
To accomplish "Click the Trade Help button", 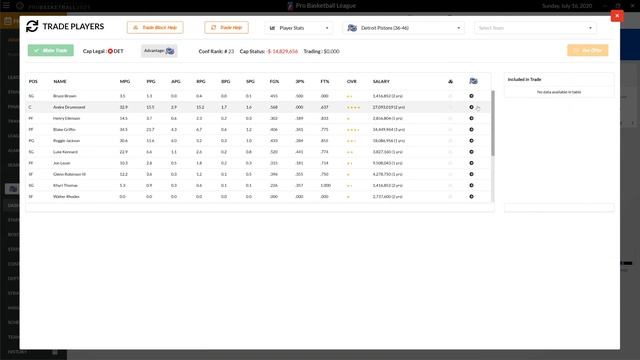I will pyautogui.click(x=227, y=27).
